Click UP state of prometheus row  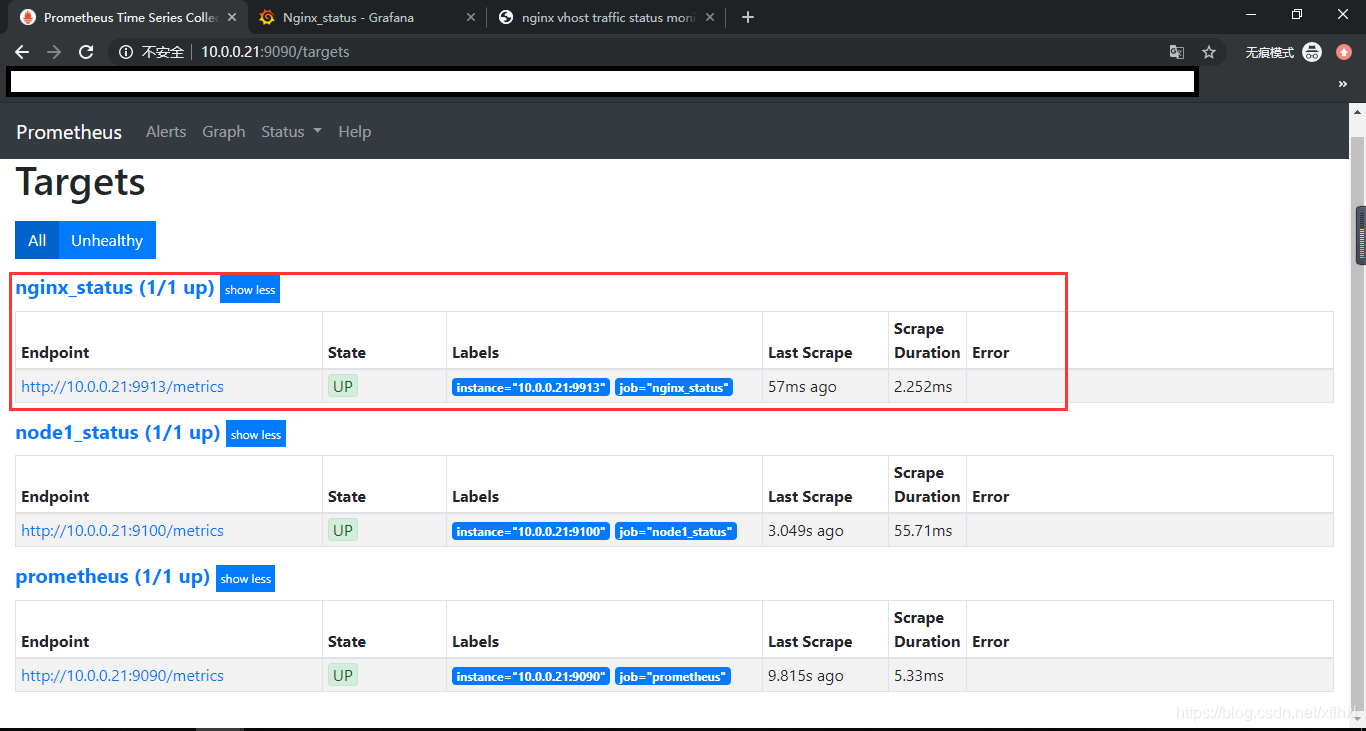coord(343,675)
